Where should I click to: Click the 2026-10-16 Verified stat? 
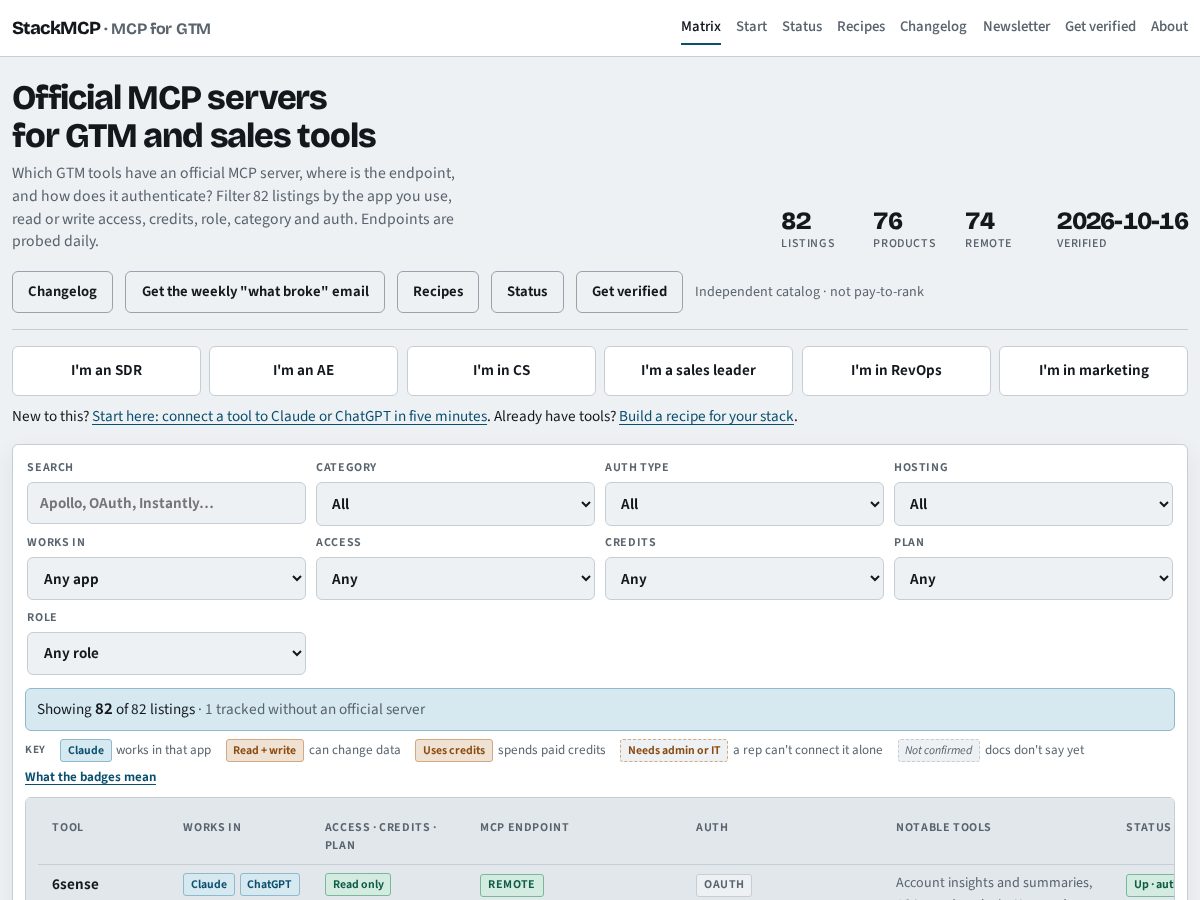(1122, 229)
